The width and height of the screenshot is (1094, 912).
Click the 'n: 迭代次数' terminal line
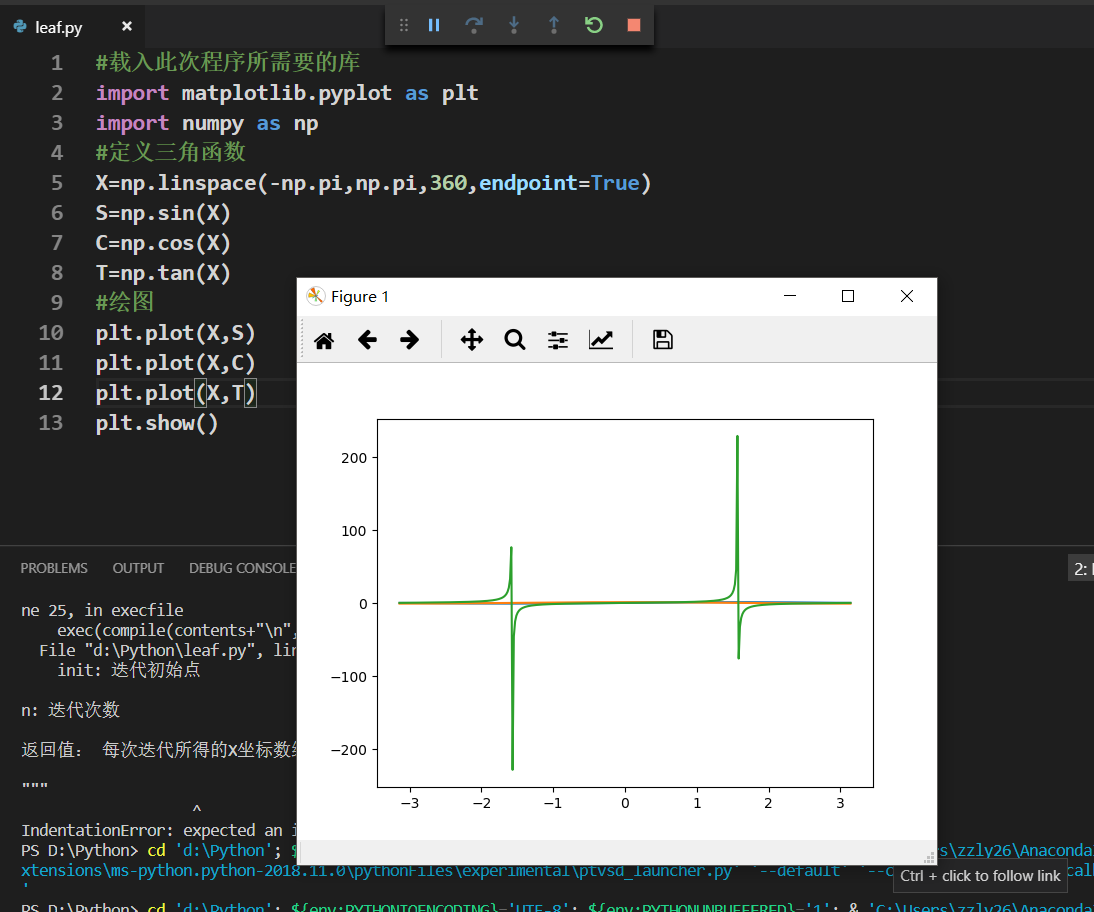70,710
